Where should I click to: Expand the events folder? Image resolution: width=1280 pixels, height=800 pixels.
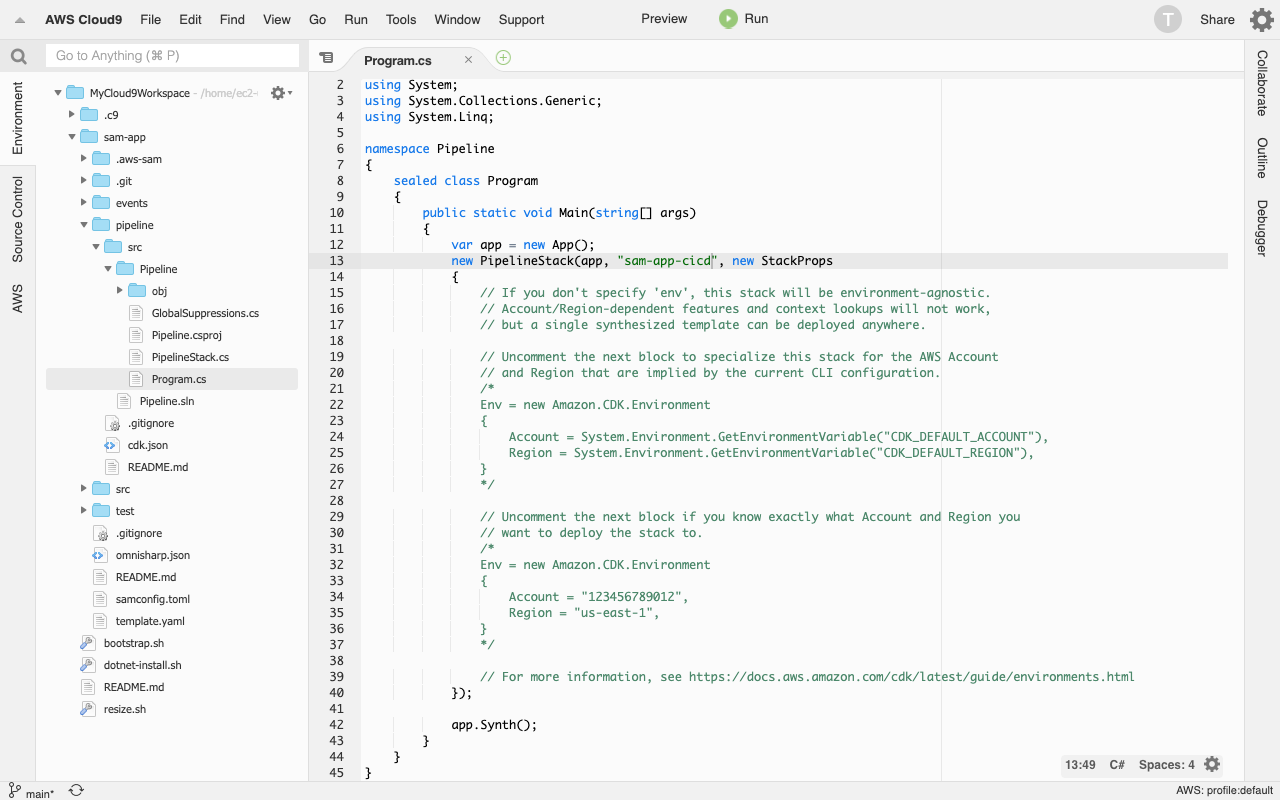(x=83, y=203)
